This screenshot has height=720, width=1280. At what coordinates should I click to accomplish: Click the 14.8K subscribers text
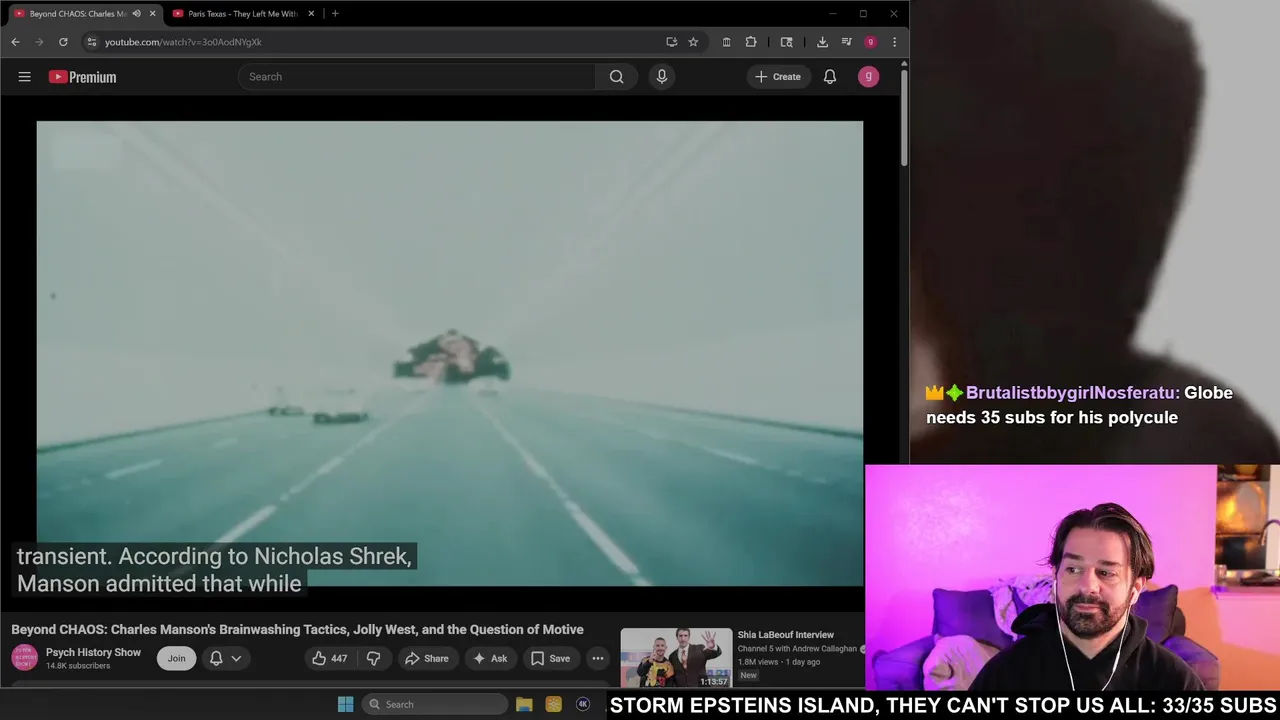[x=78, y=666]
